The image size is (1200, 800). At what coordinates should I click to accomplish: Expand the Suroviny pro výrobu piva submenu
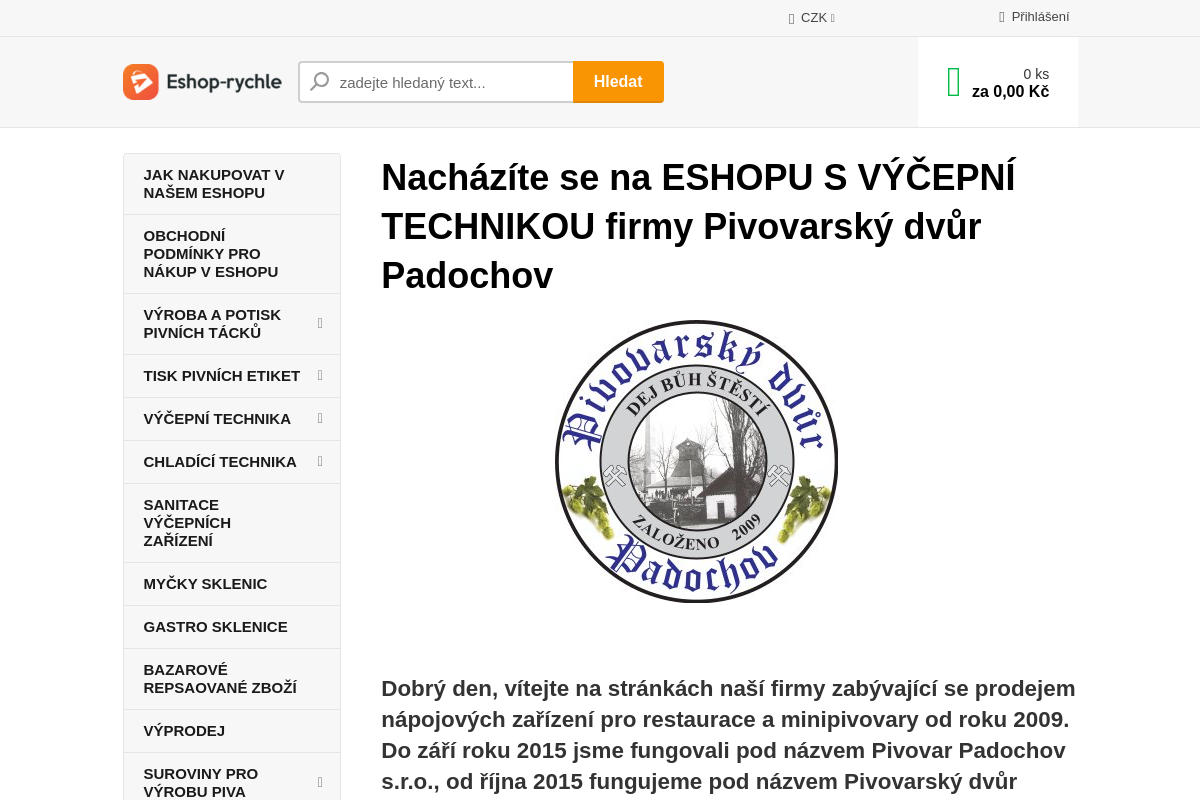[320, 781]
